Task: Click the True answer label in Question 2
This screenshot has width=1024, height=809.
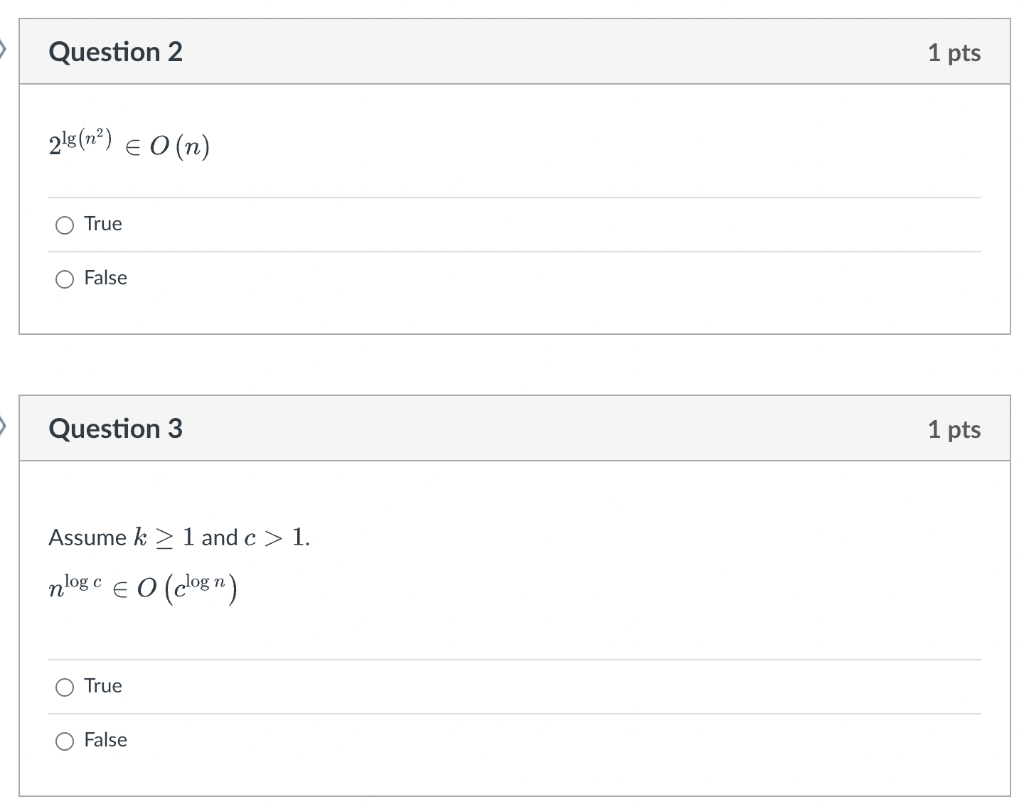Action: click(x=104, y=224)
